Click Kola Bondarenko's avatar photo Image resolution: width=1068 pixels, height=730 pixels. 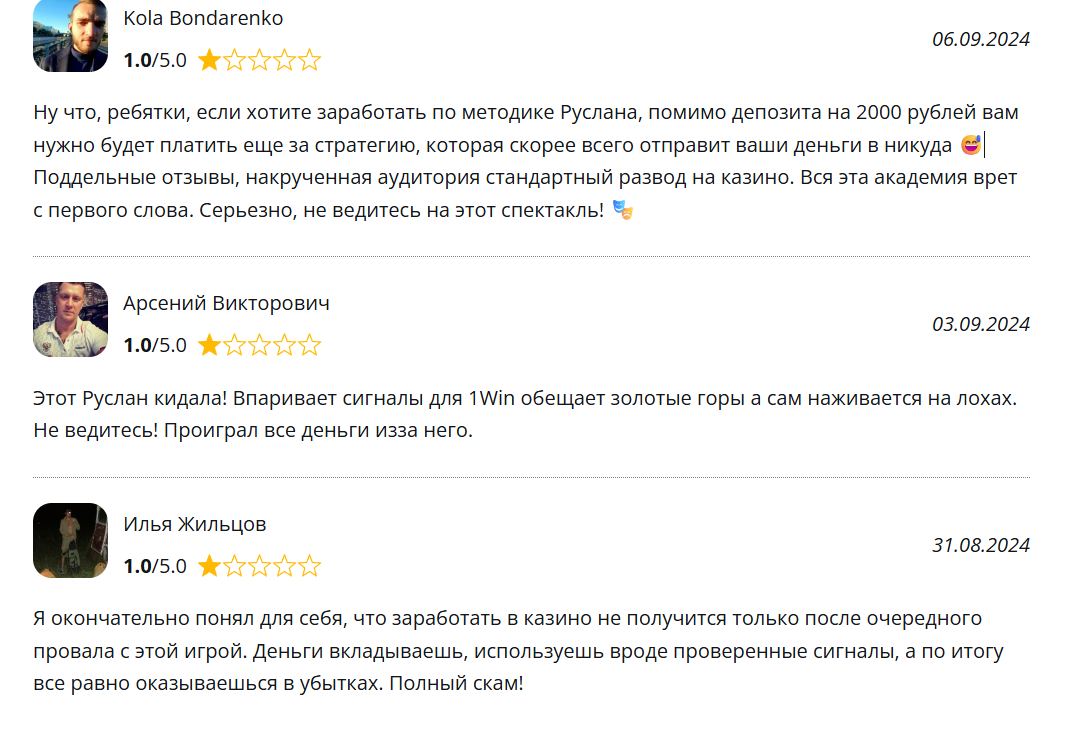tap(70, 36)
